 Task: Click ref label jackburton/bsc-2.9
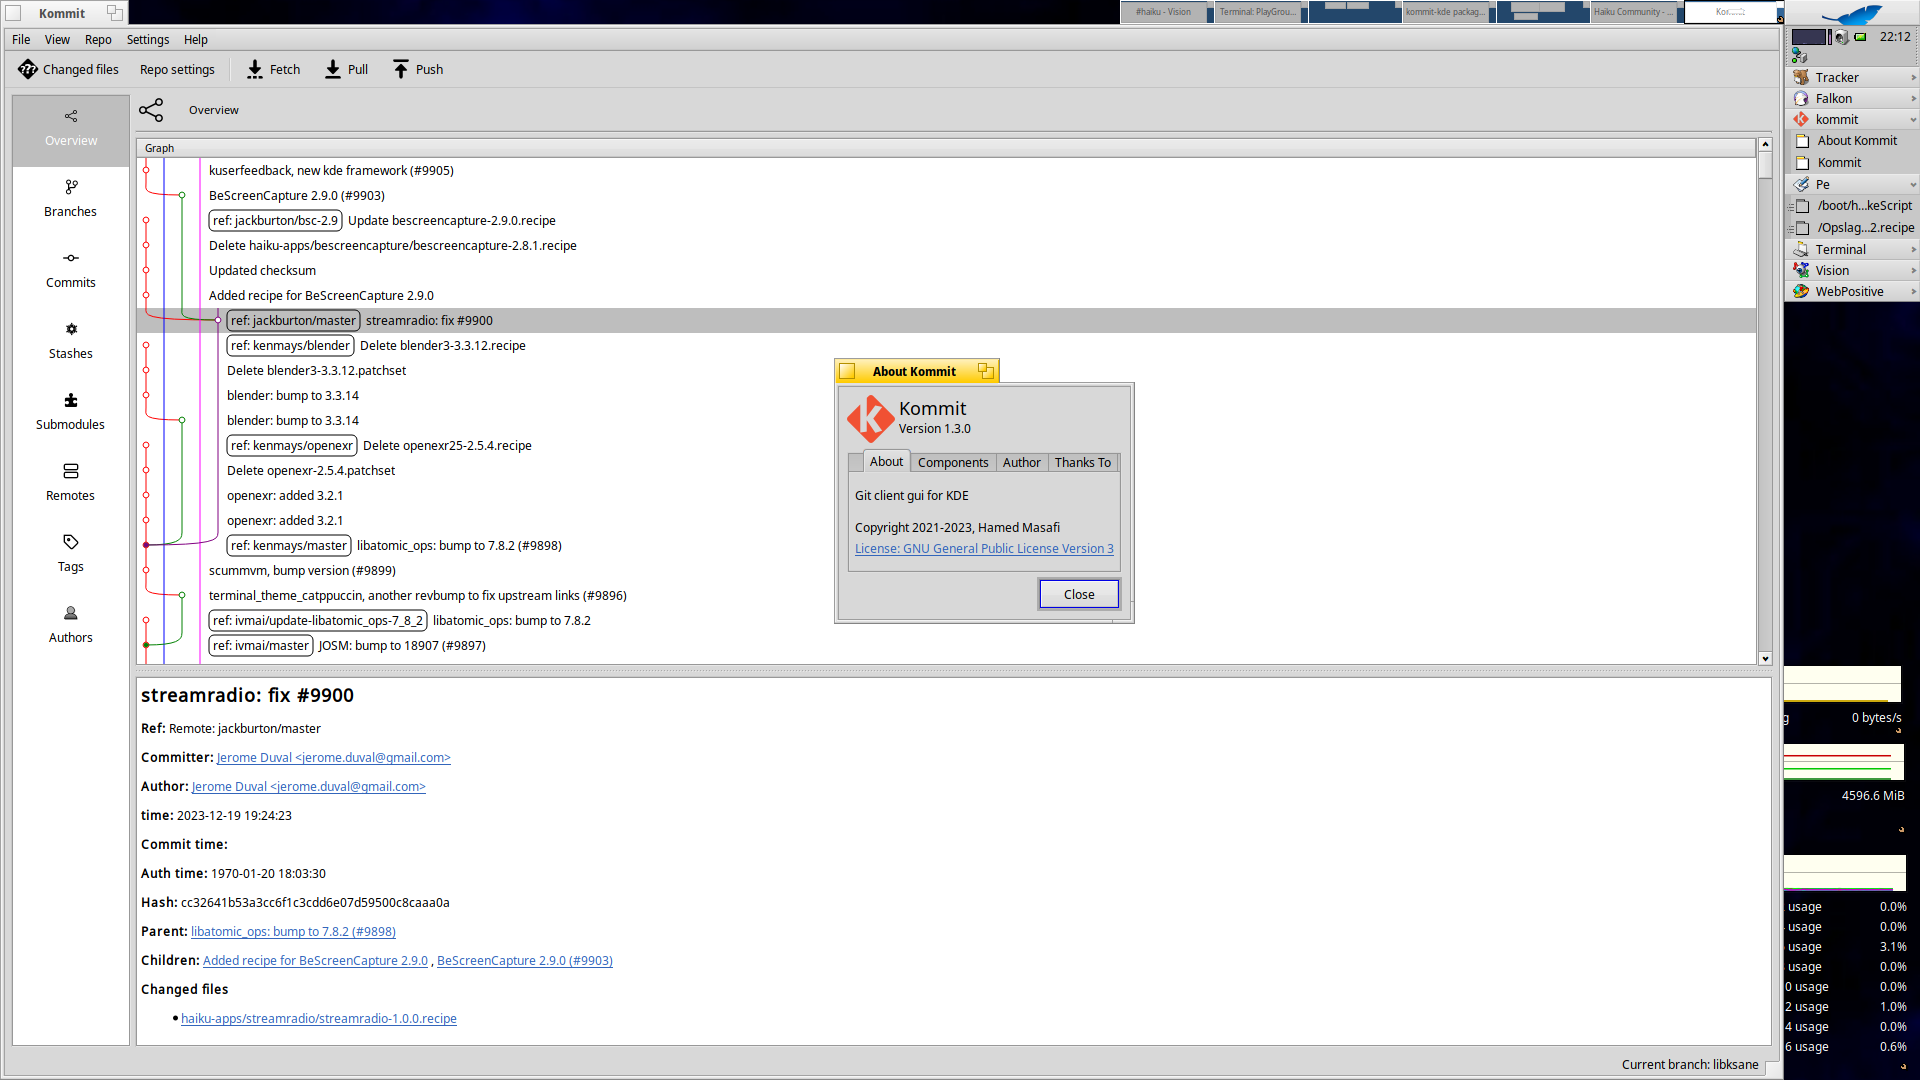click(275, 221)
